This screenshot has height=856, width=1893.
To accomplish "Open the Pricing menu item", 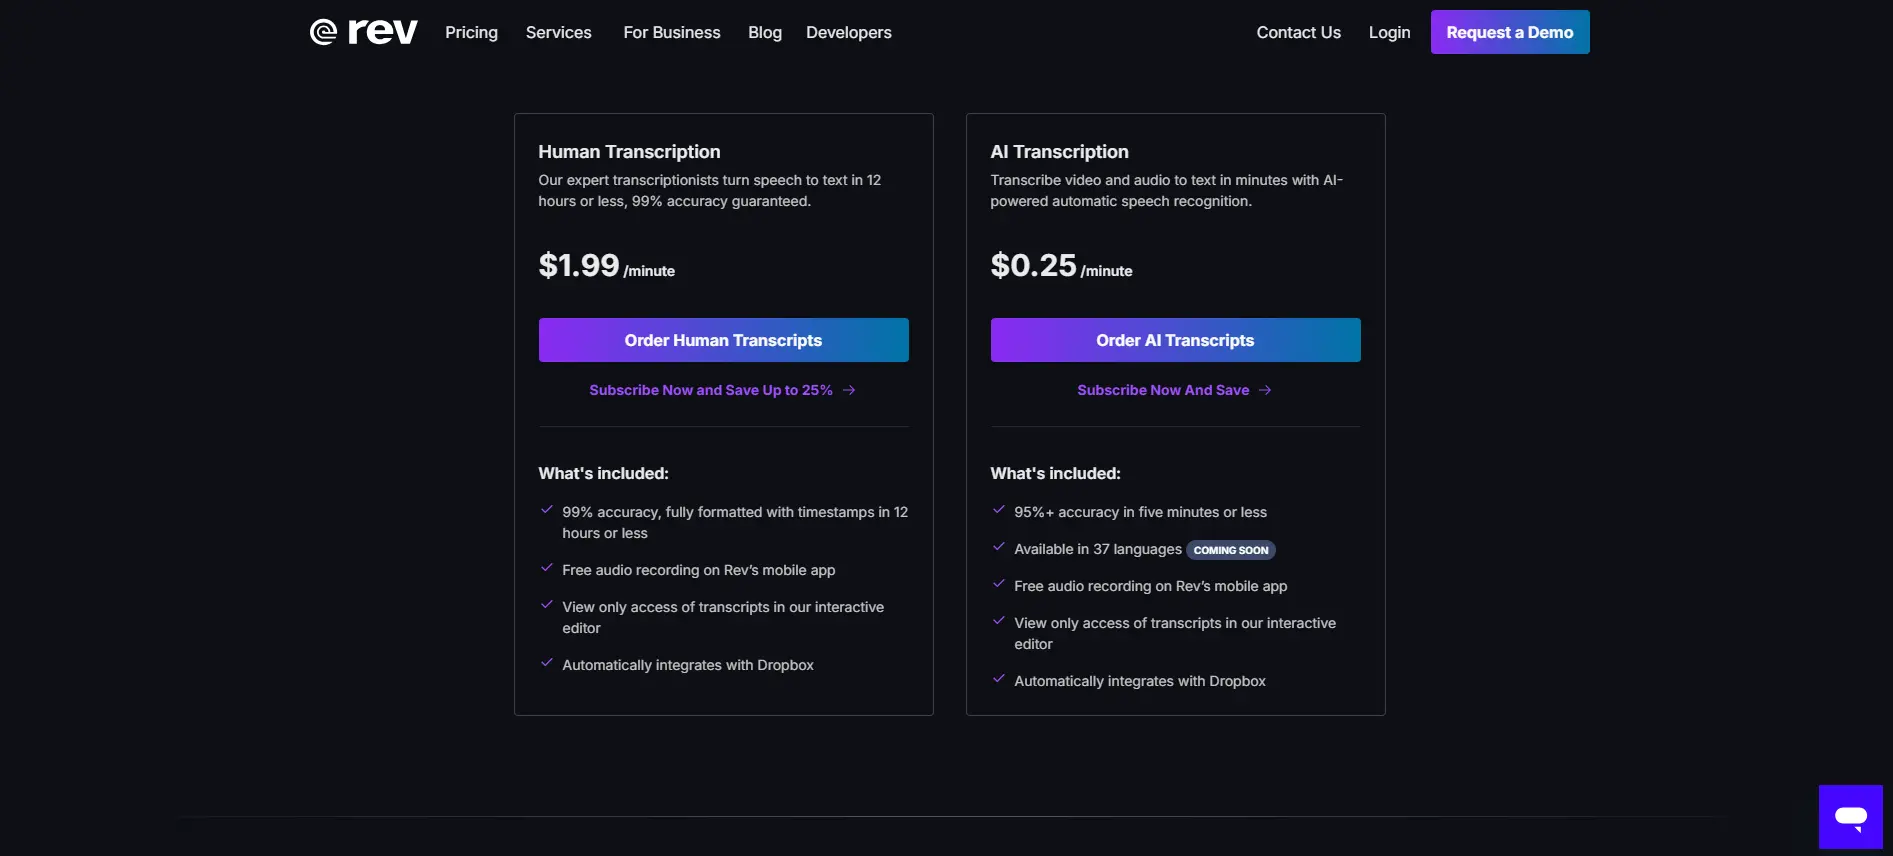I will pyautogui.click(x=471, y=32).
